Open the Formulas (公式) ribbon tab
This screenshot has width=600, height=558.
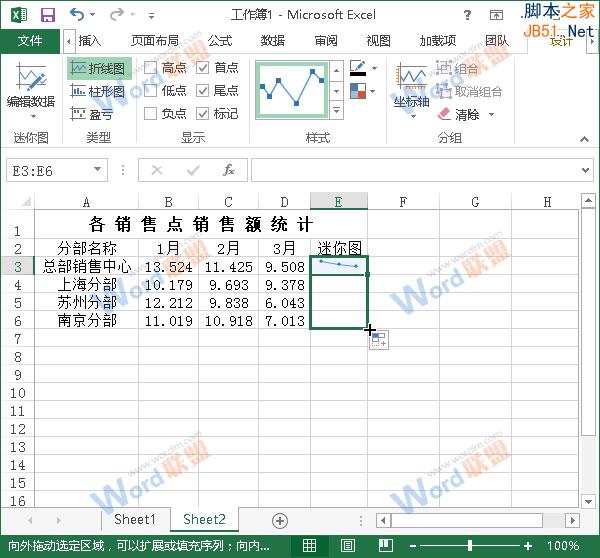220,41
